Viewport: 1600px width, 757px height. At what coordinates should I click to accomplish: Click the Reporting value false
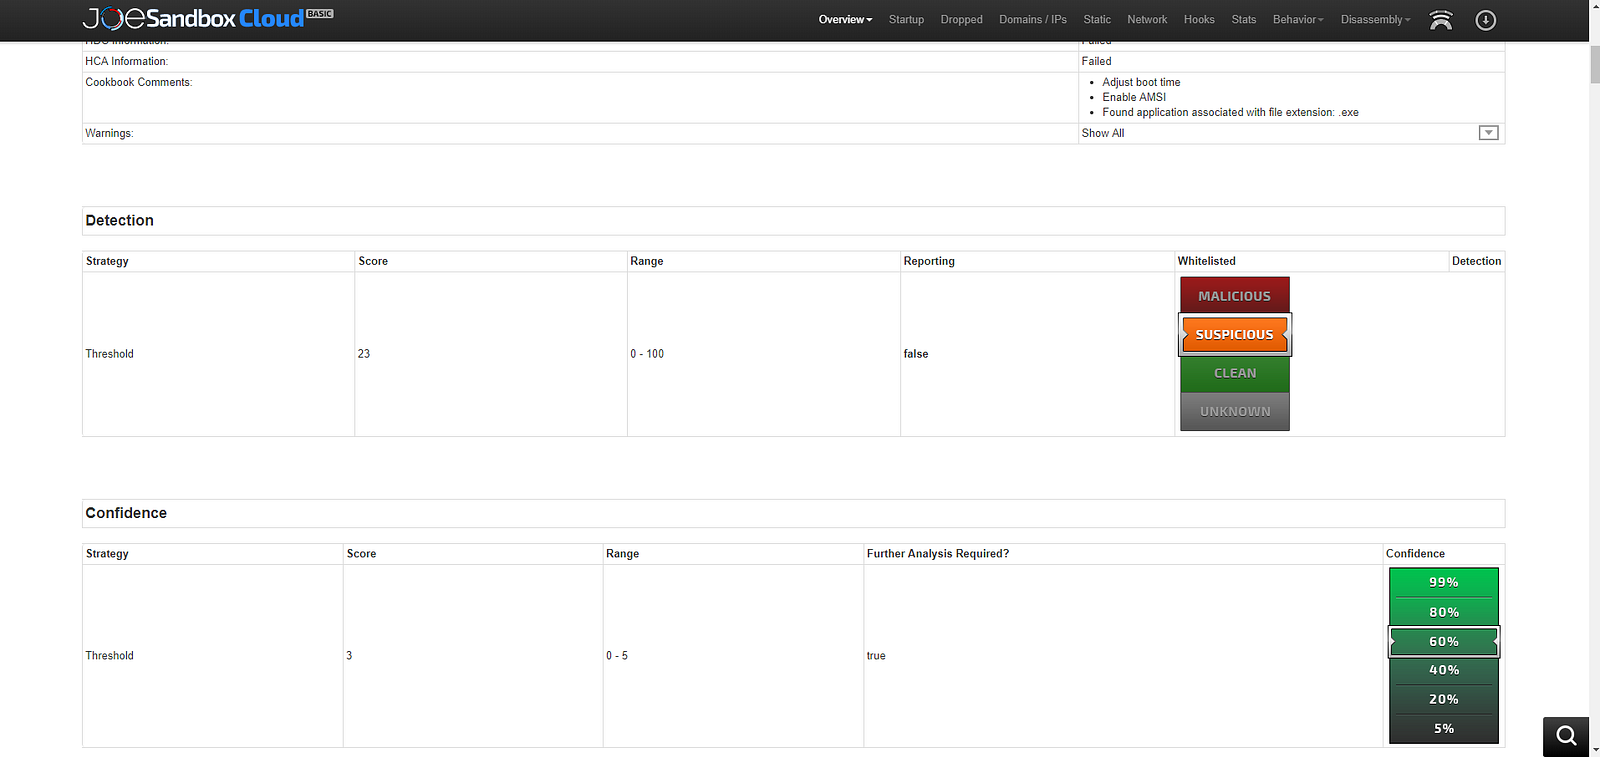(x=916, y=354)
